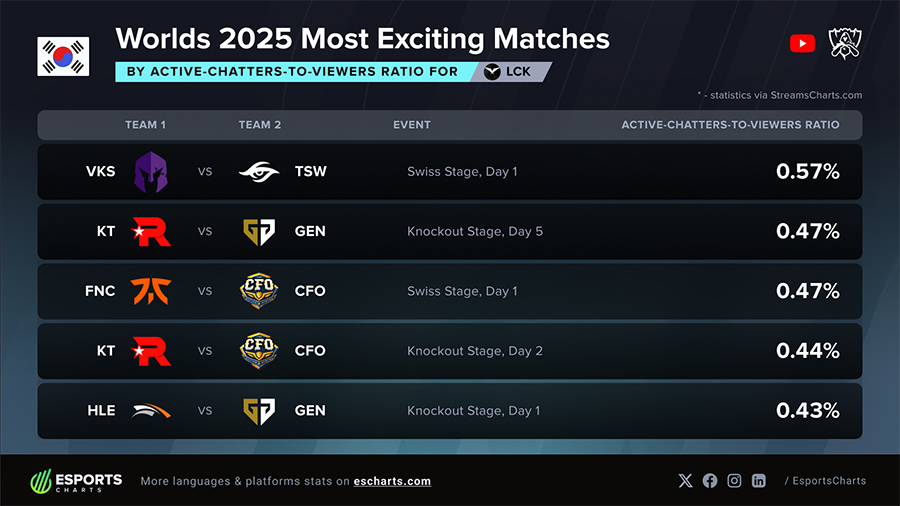Click the YouTube icon in the header
The image size is (900, 506).
802,43
